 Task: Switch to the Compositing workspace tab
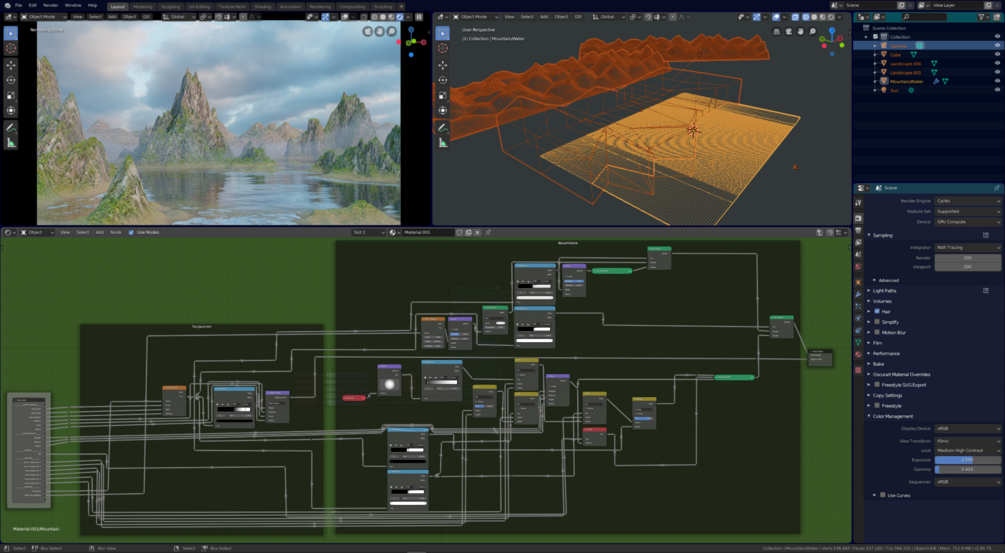tap(352, 6)
